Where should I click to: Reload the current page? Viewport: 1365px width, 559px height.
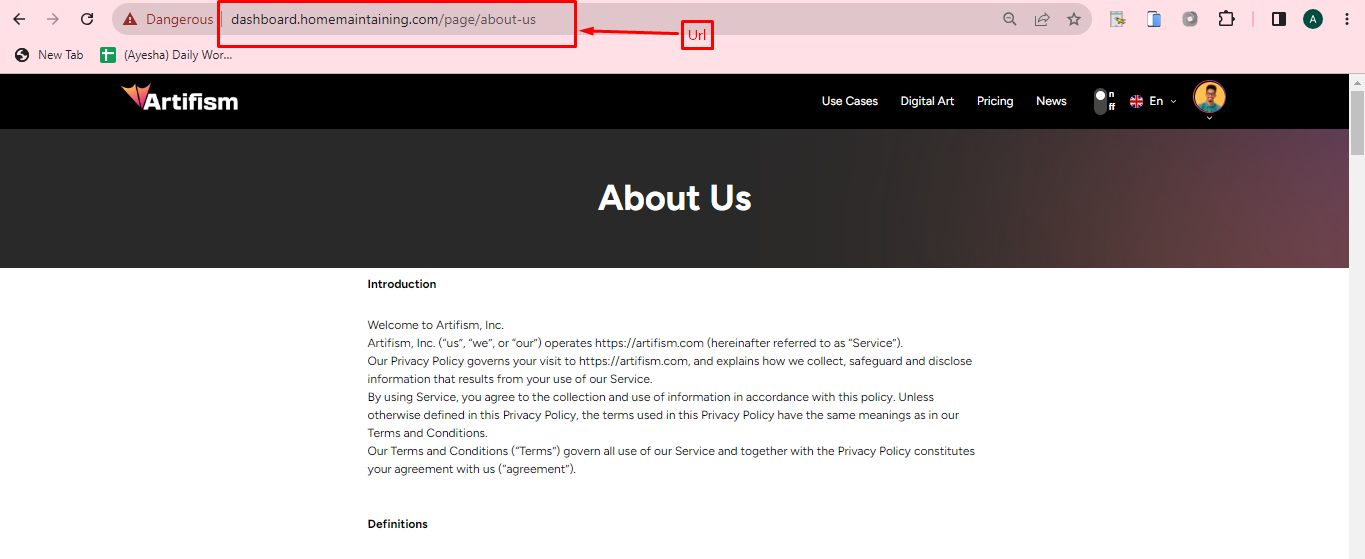[x=87, y=19]
